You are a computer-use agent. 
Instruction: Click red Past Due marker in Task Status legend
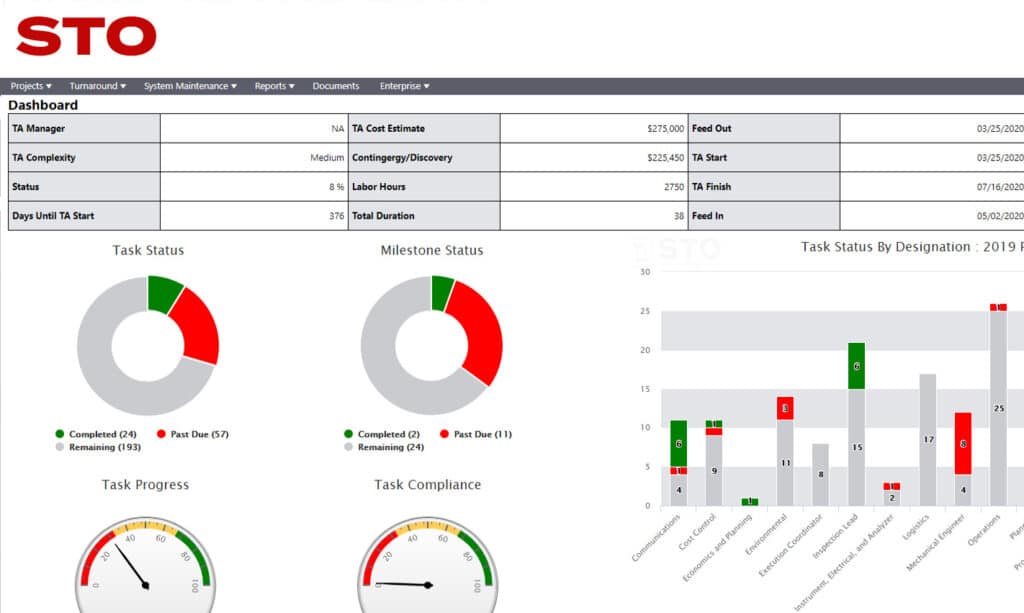click(162, 434)
